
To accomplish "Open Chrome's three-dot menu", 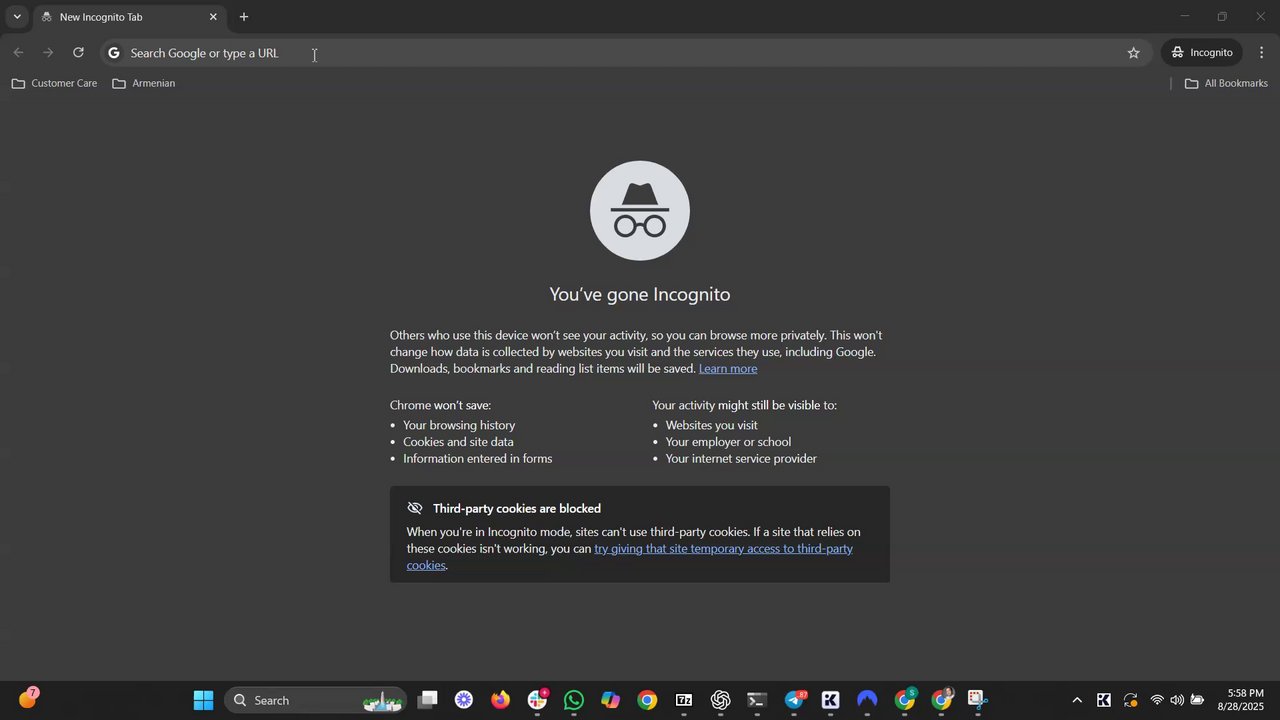I will tap(1262, 53).
